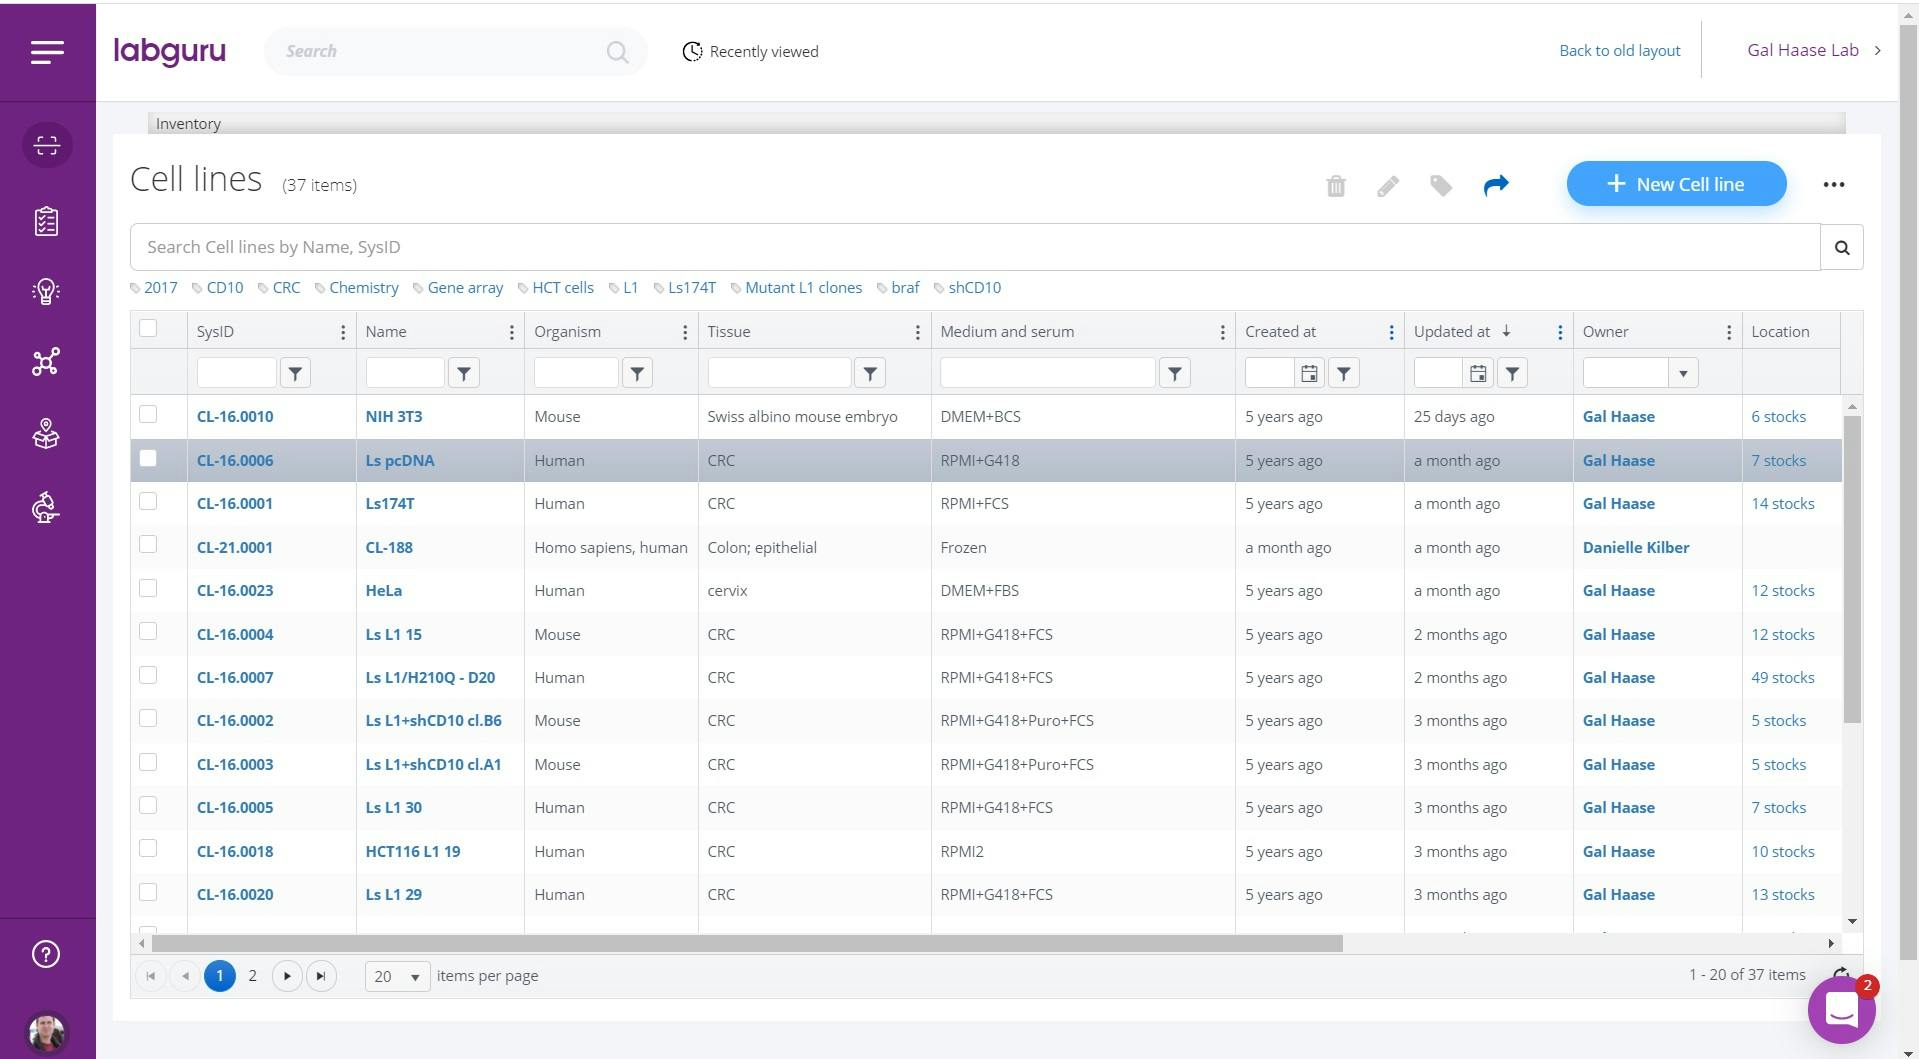Select the knowledge lightbulb icon in the sidebar

click(47, 292)
